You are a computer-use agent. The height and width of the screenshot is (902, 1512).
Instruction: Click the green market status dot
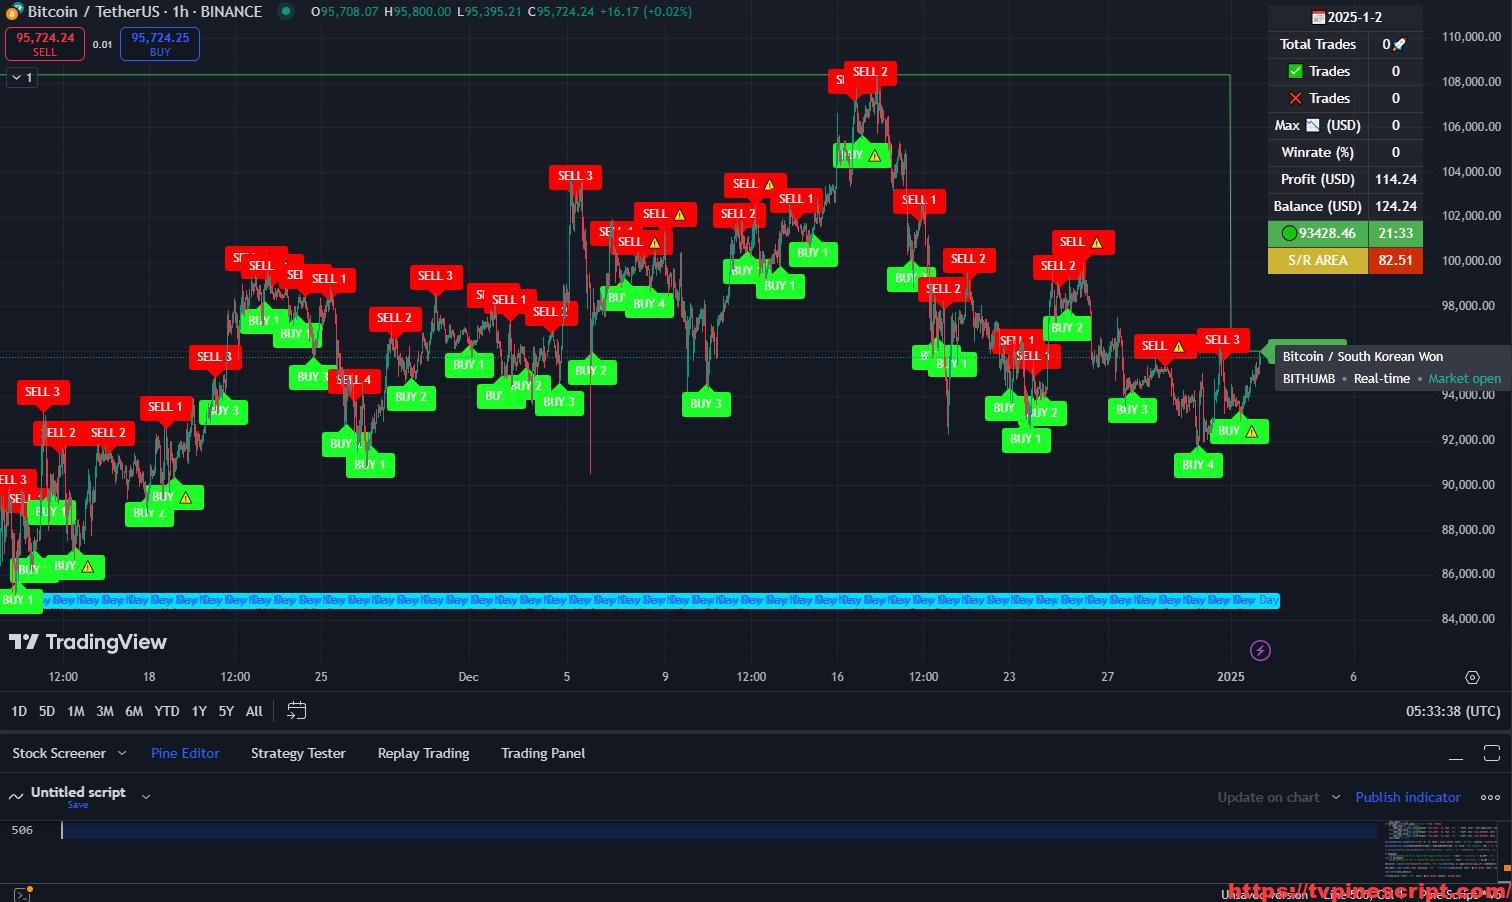click(x=285, y=12)
